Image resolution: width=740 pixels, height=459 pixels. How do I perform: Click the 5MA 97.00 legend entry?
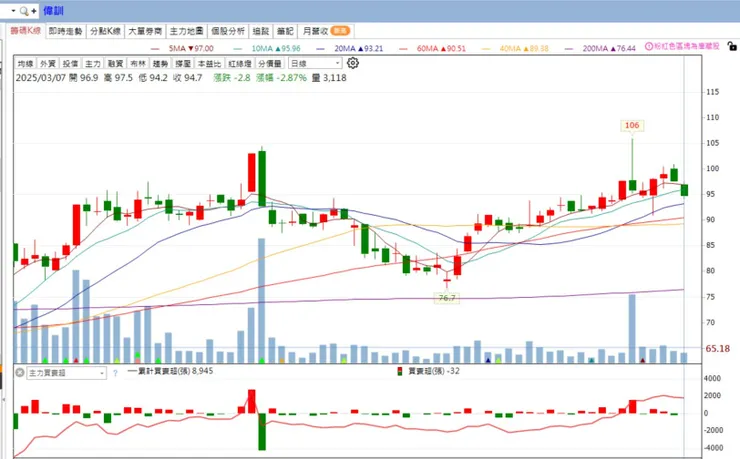pyautogui.click(x=182, y=48)
